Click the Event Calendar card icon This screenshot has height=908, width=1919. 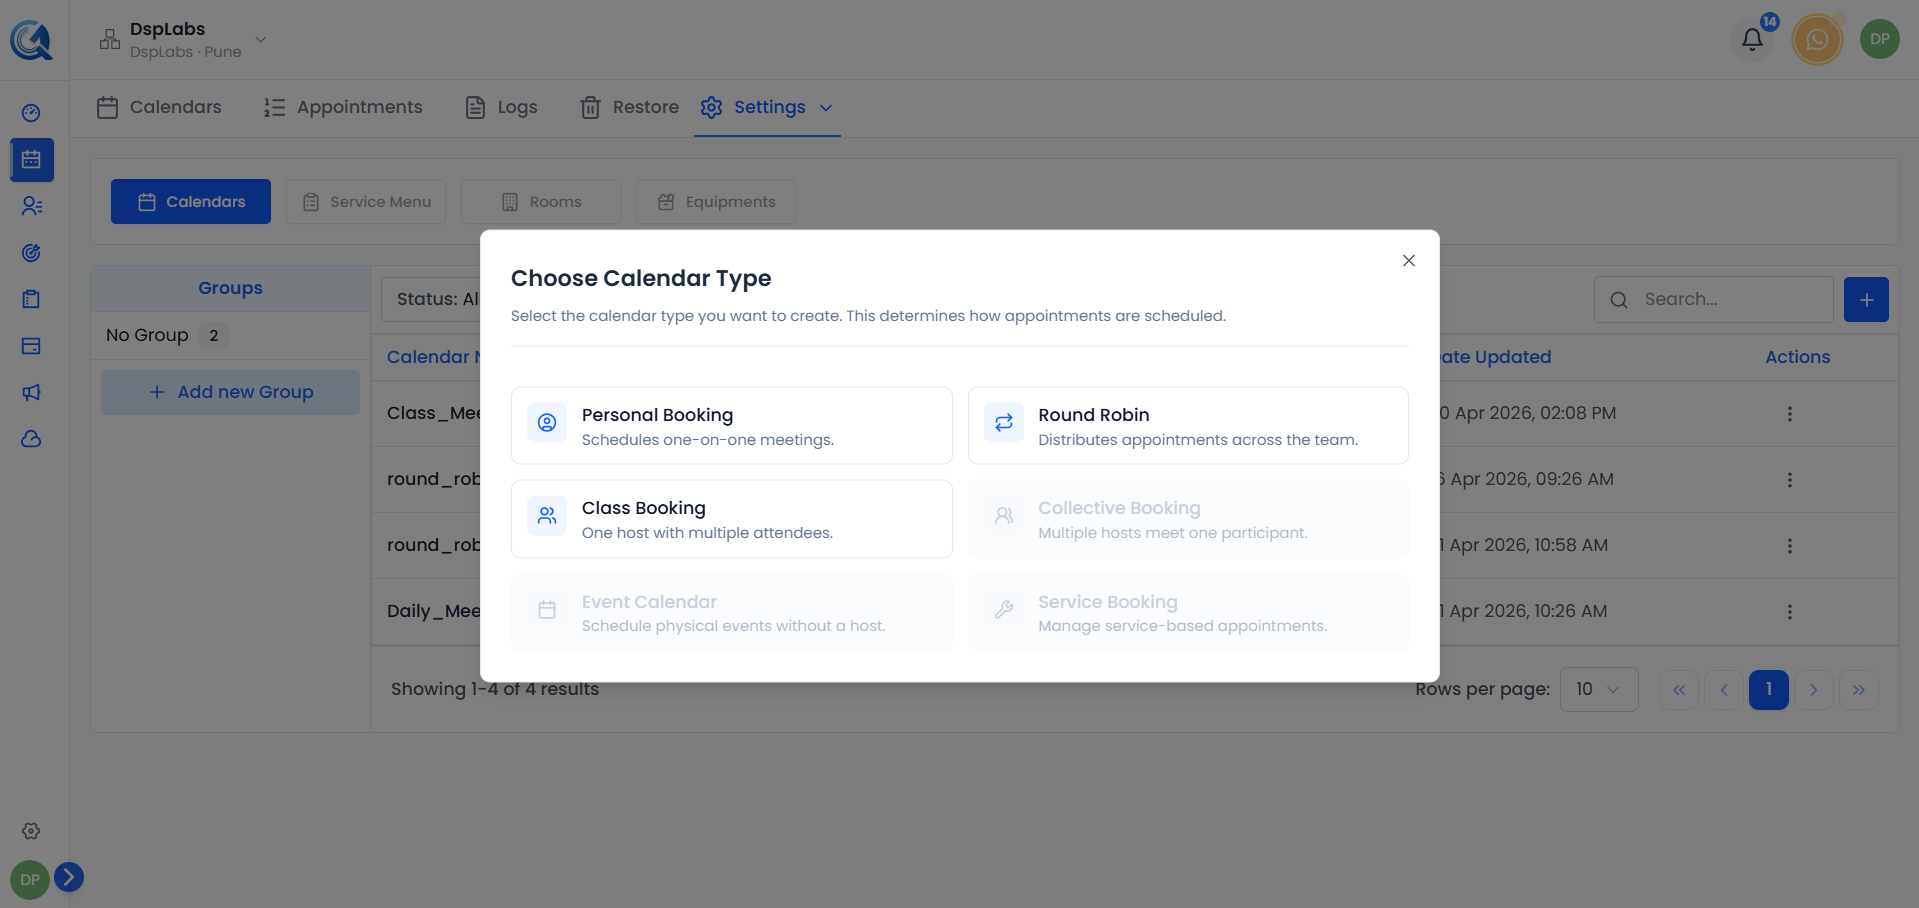tap(547, 610)
